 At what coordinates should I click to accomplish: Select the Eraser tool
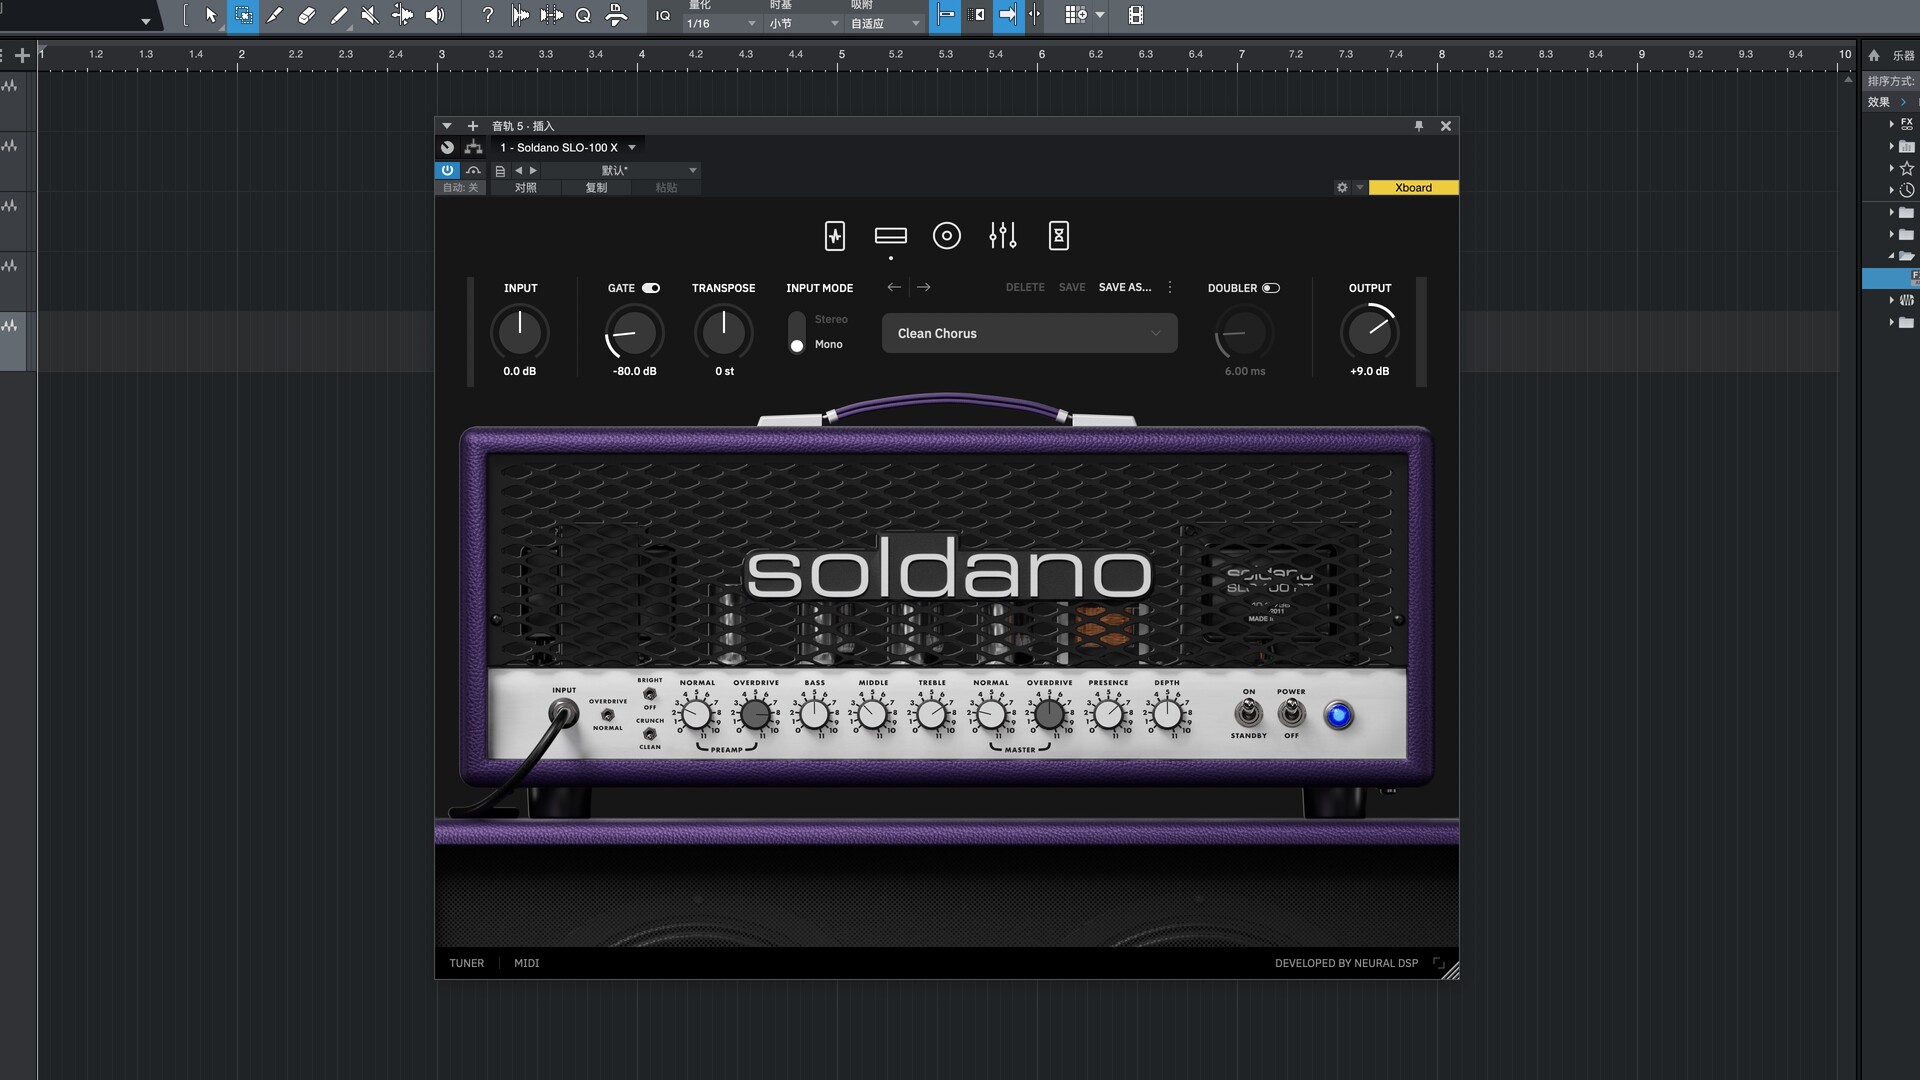coord(307,15)
